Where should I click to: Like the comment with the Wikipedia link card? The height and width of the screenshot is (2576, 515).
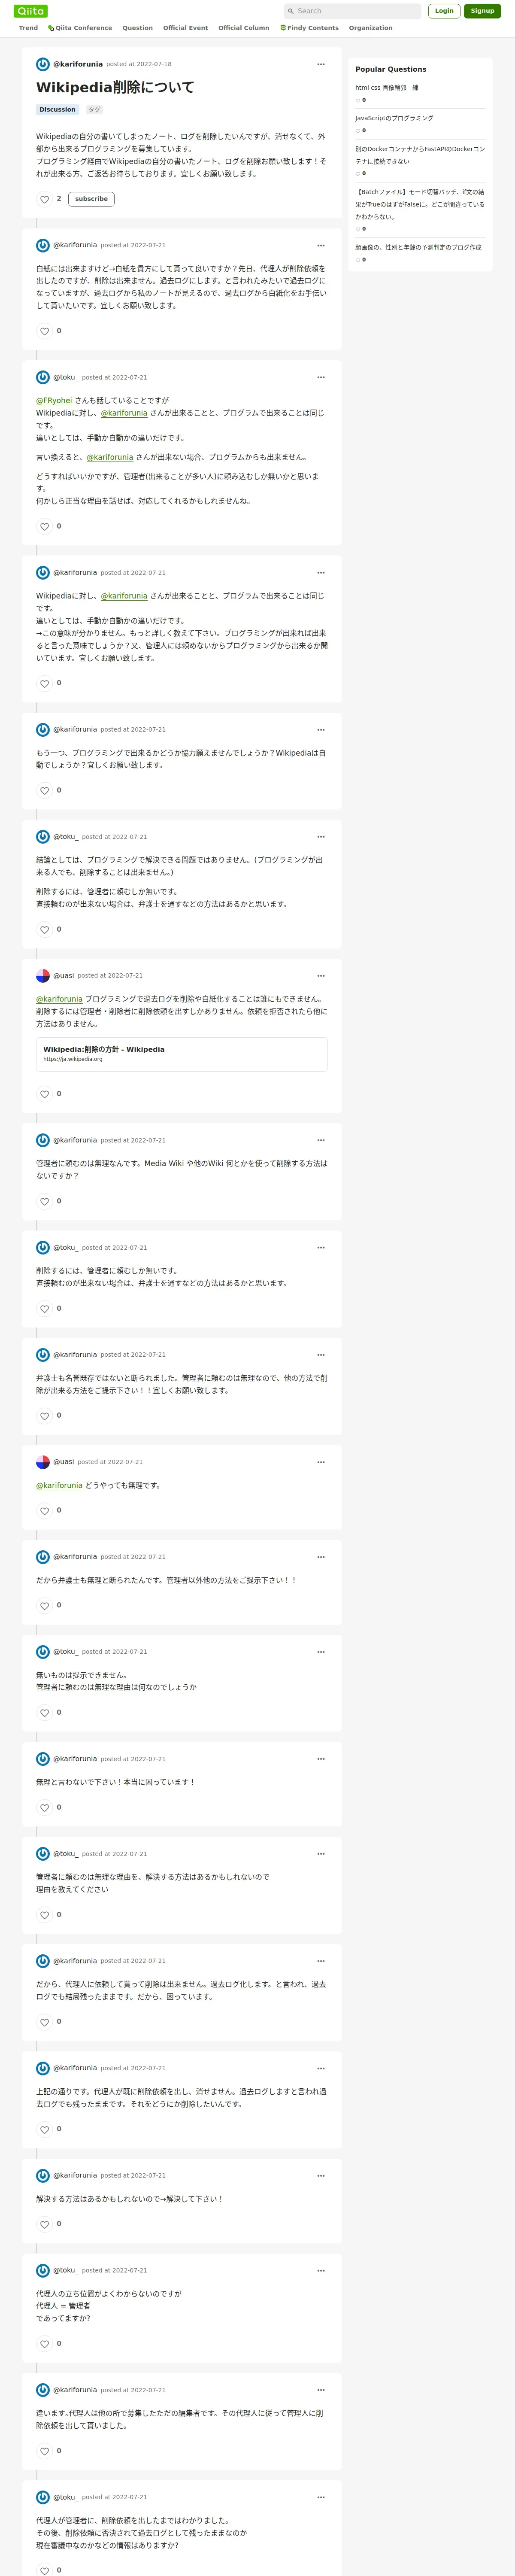click(x=44, y=1094)
